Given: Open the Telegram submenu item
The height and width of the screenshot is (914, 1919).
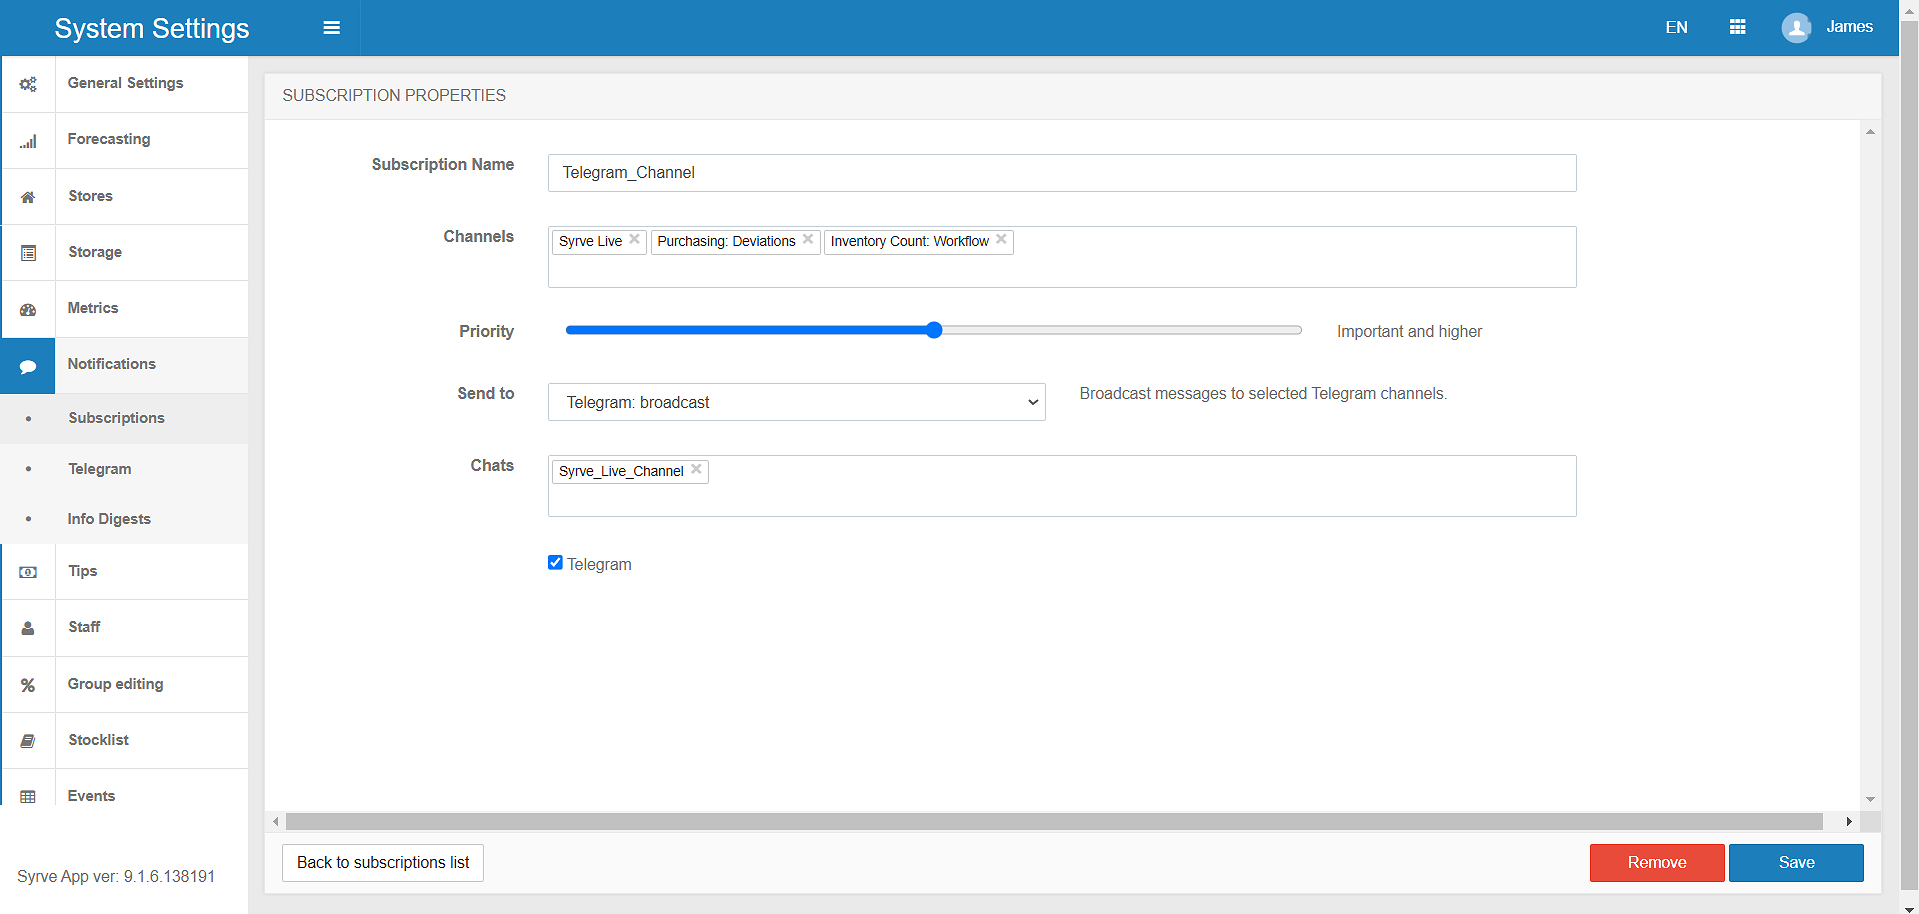Looking at the screenshot, I should point(100,469).
